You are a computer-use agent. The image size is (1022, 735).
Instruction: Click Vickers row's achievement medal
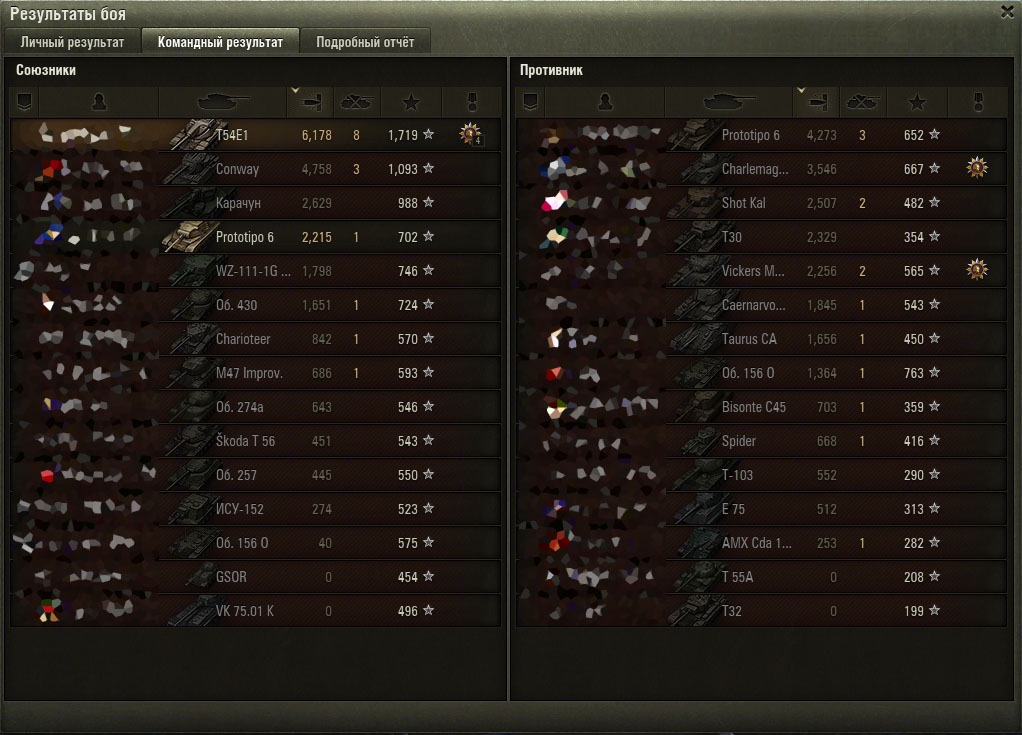click(x=976, y=270)
